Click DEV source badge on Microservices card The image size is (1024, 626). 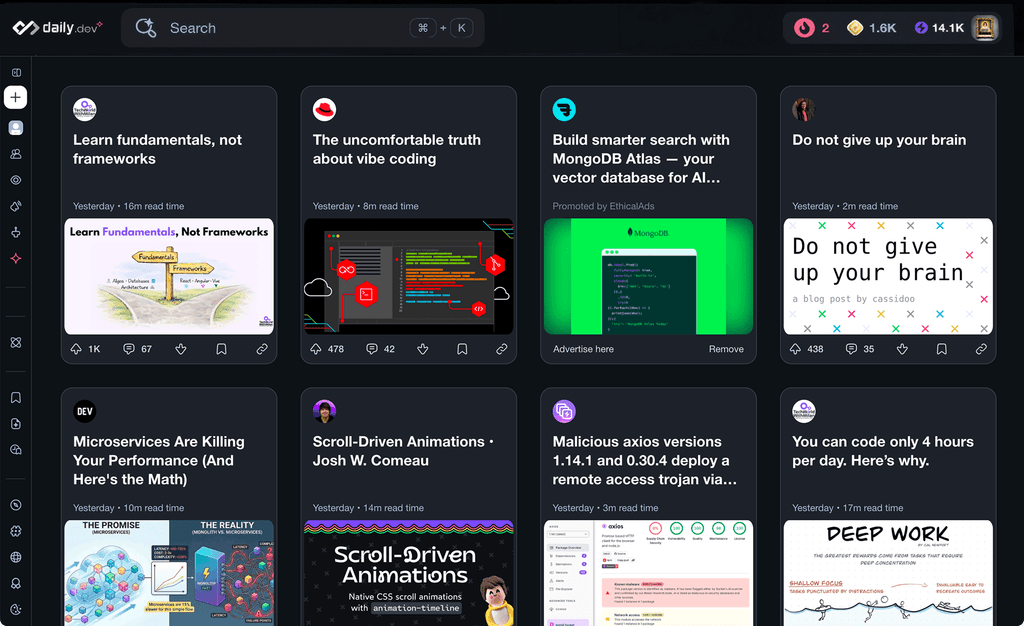pyautogui.click(x=85, y=411)
